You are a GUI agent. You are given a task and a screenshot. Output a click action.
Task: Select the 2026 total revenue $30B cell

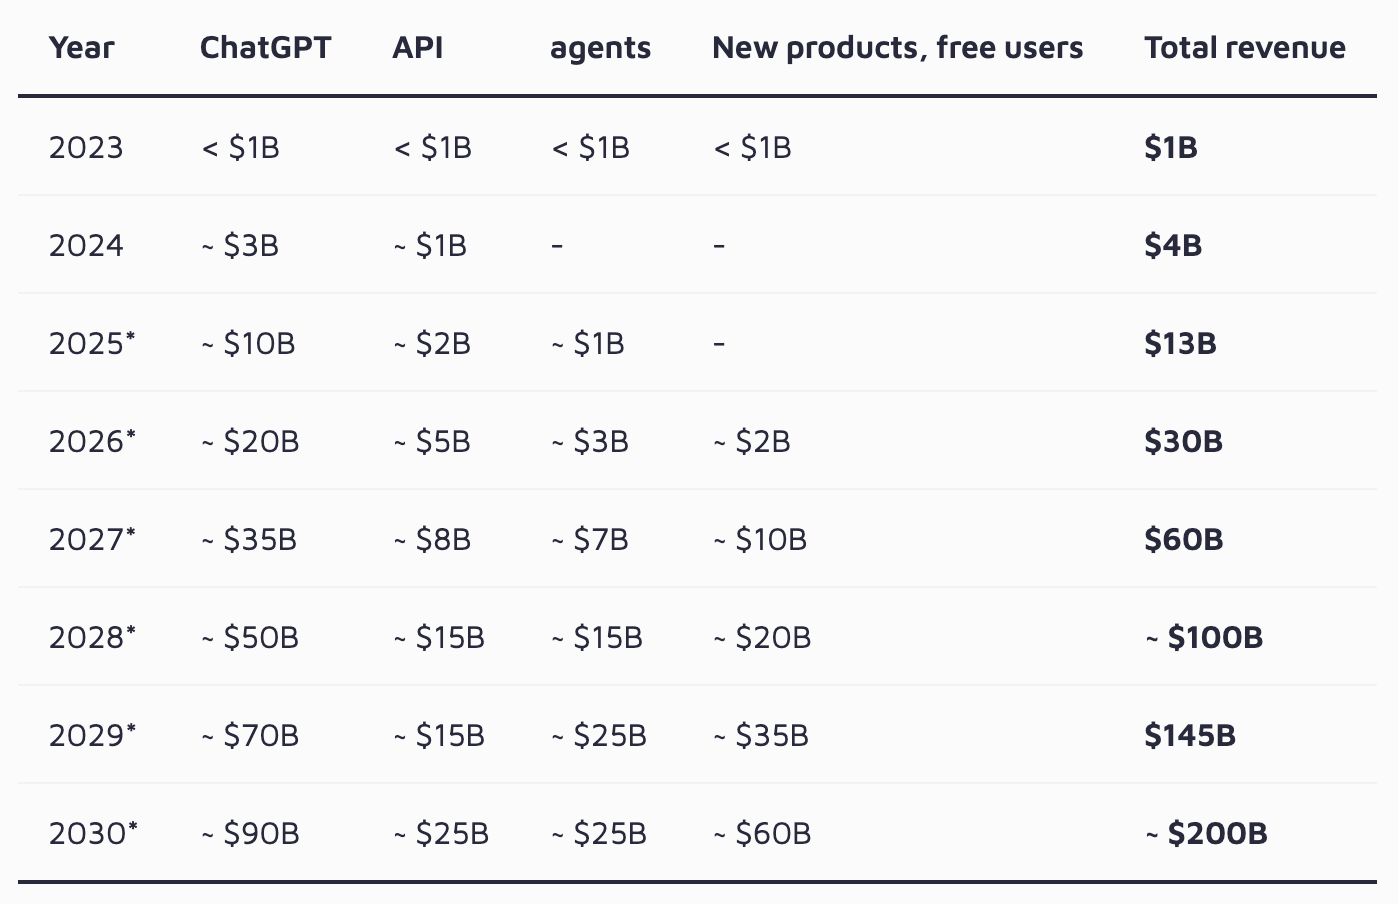[1183, 442]
